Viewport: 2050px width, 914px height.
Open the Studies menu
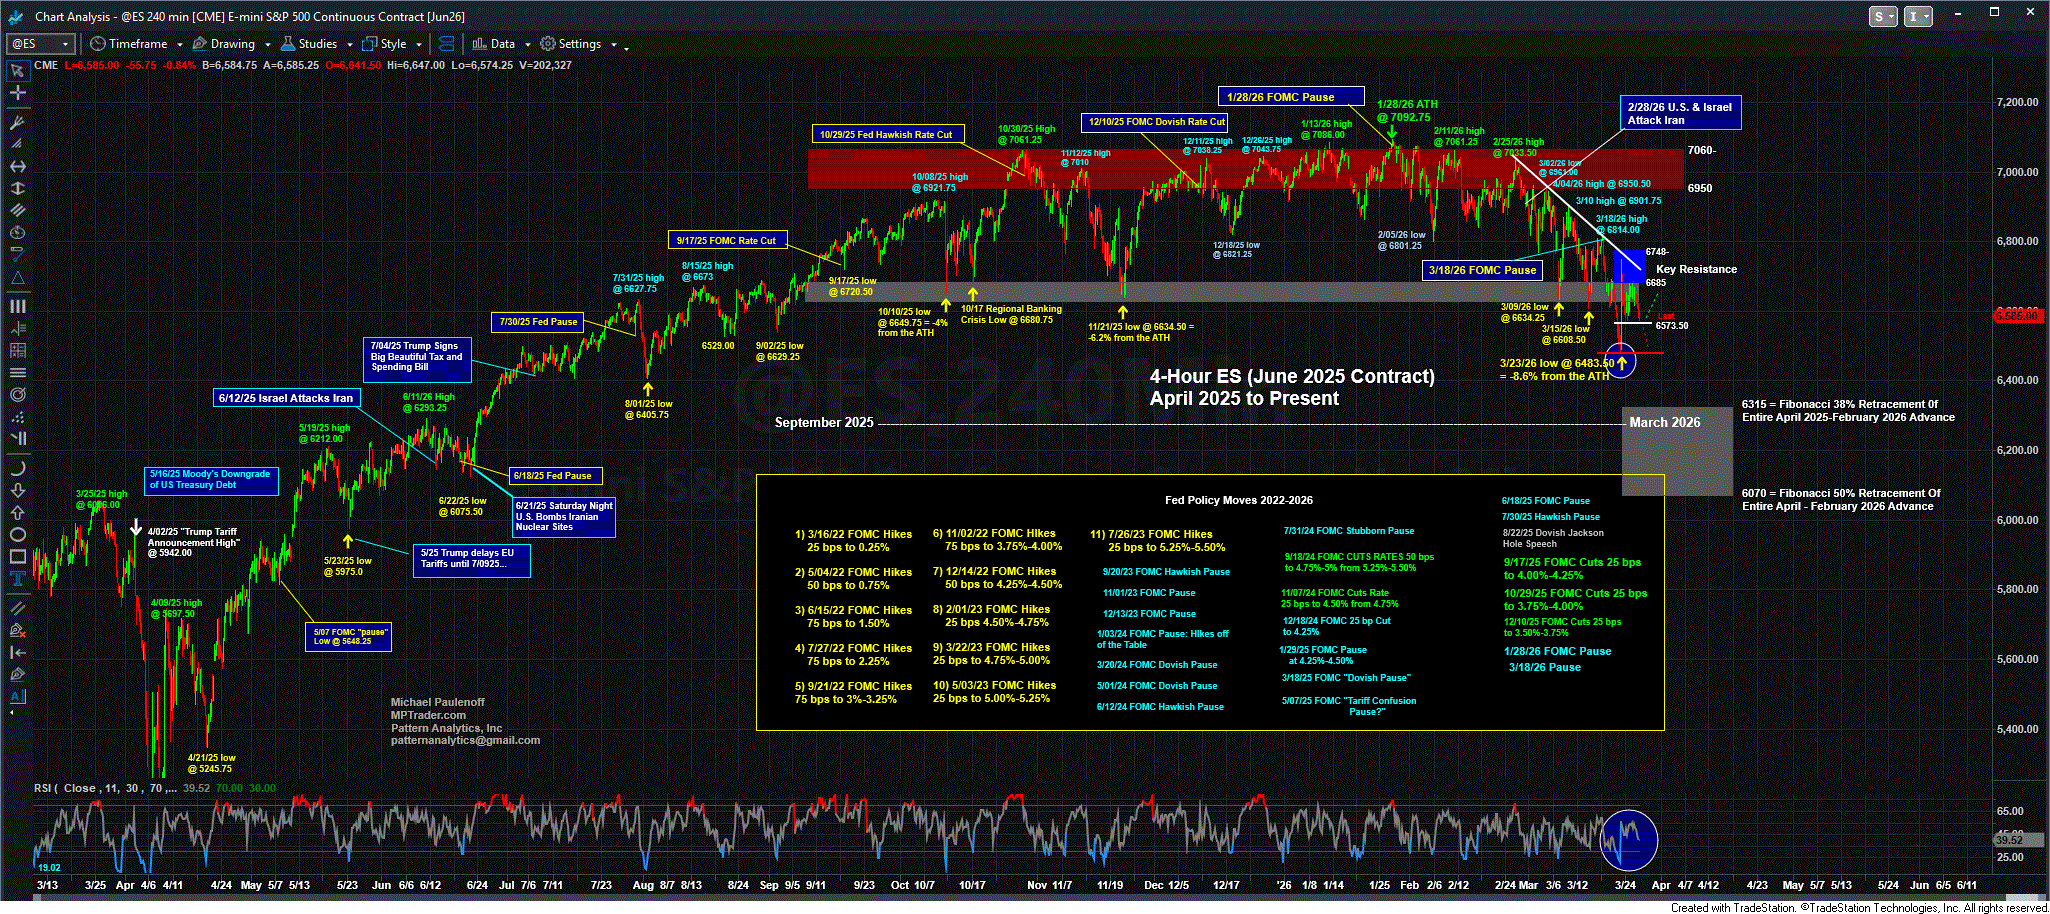310,44
